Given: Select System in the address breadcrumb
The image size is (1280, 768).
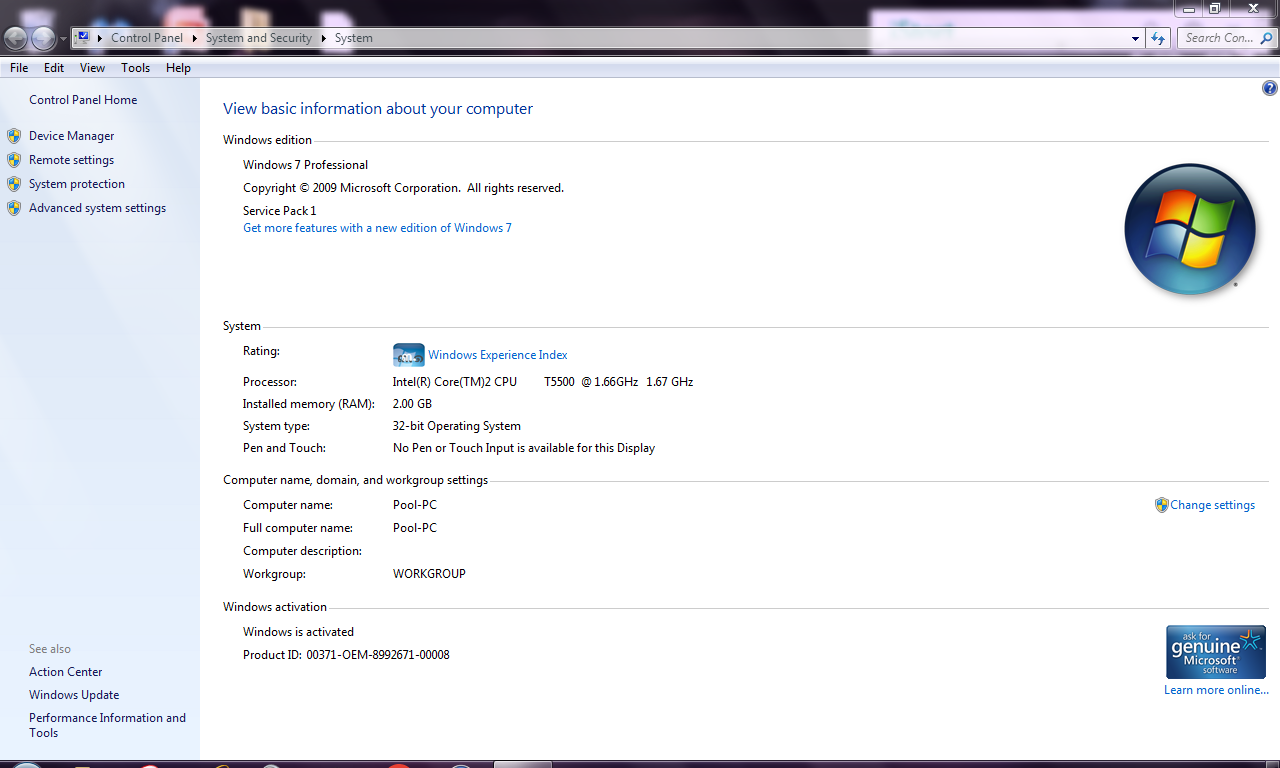Looking at the screenshot, I should 354,38.
